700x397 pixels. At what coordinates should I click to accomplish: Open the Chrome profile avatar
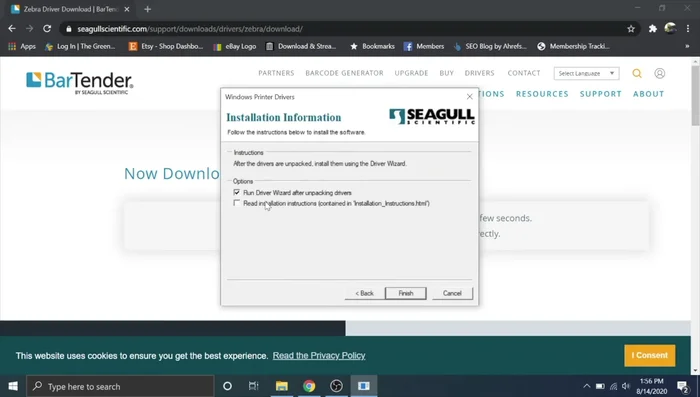(x=670, y=28)
